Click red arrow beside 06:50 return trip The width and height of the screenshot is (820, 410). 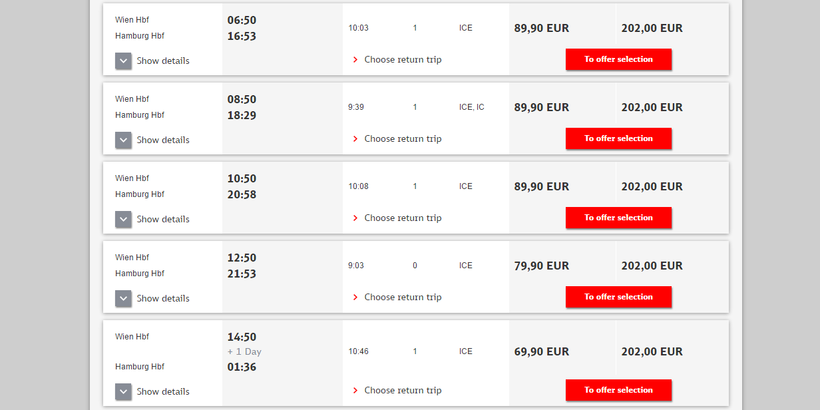tap(355, 60)
